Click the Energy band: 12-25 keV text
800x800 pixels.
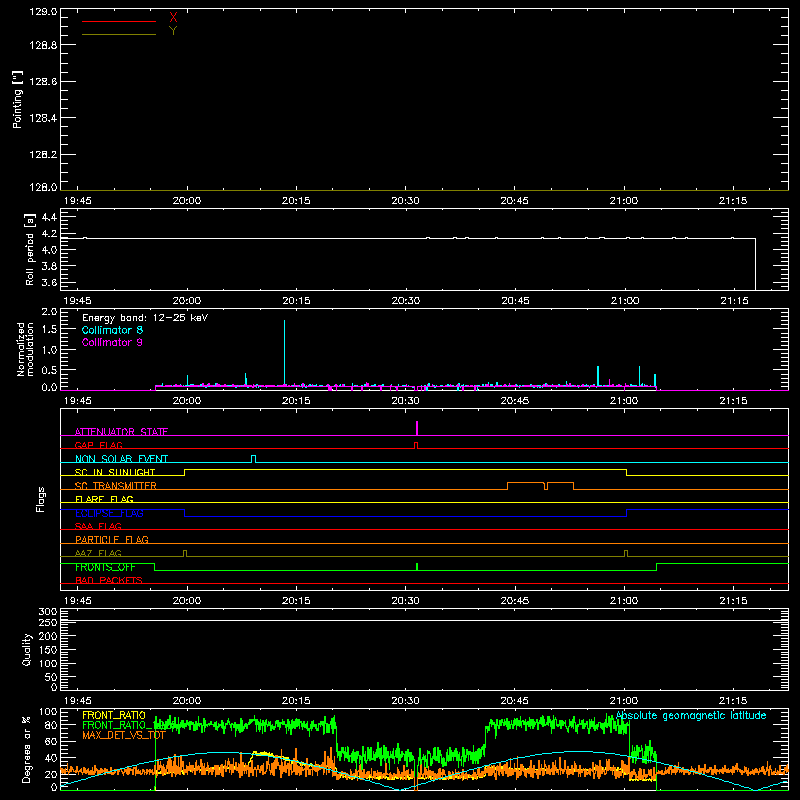click(145, 318)
